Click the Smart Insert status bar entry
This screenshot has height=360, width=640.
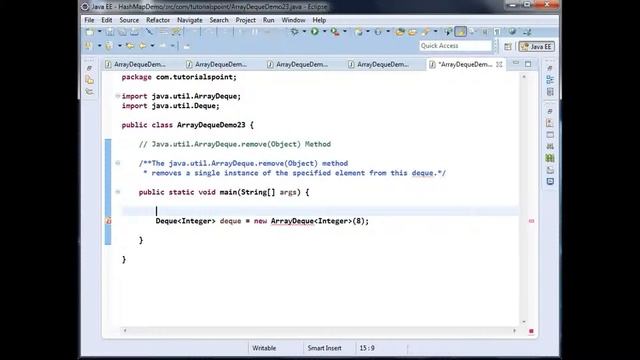(x=324, y=348)
